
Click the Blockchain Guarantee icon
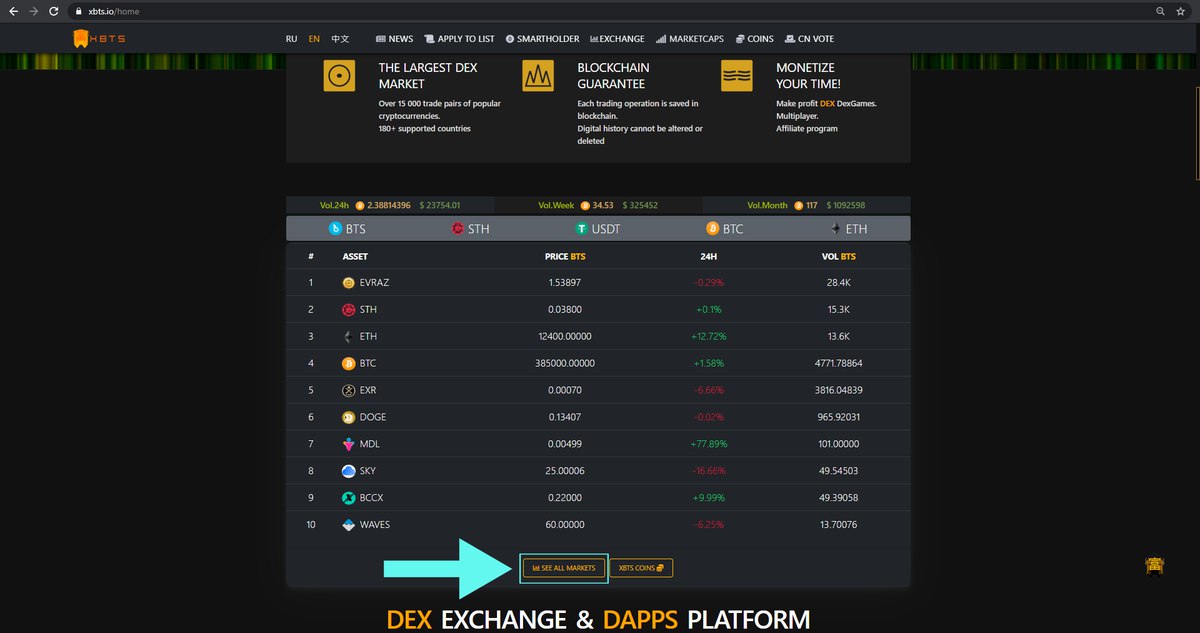coord(538,76)
